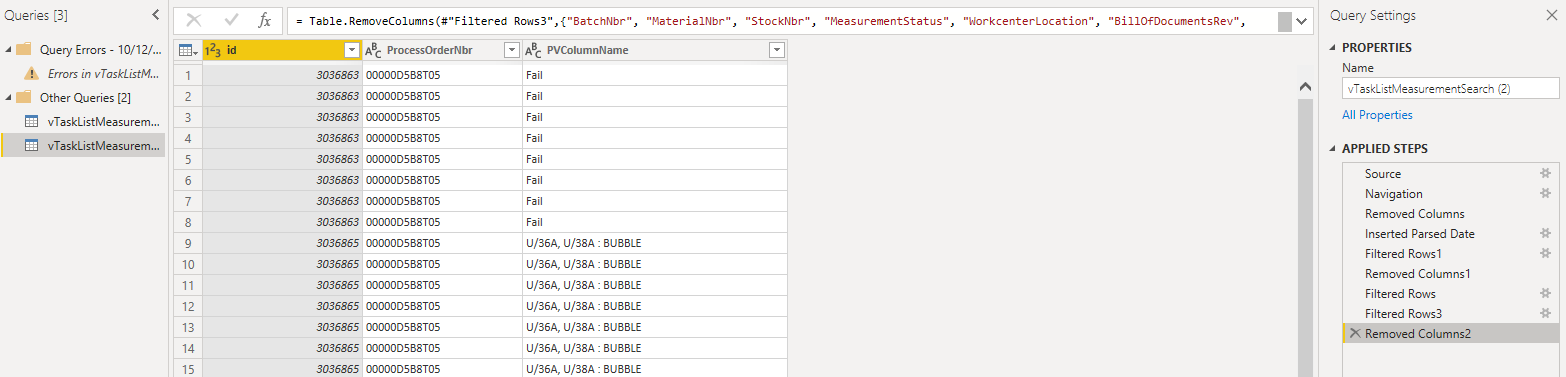Open filter dropdown for PVColumnName column
The width and height of the screenshot is (1566, 377).
pos(776,50)
